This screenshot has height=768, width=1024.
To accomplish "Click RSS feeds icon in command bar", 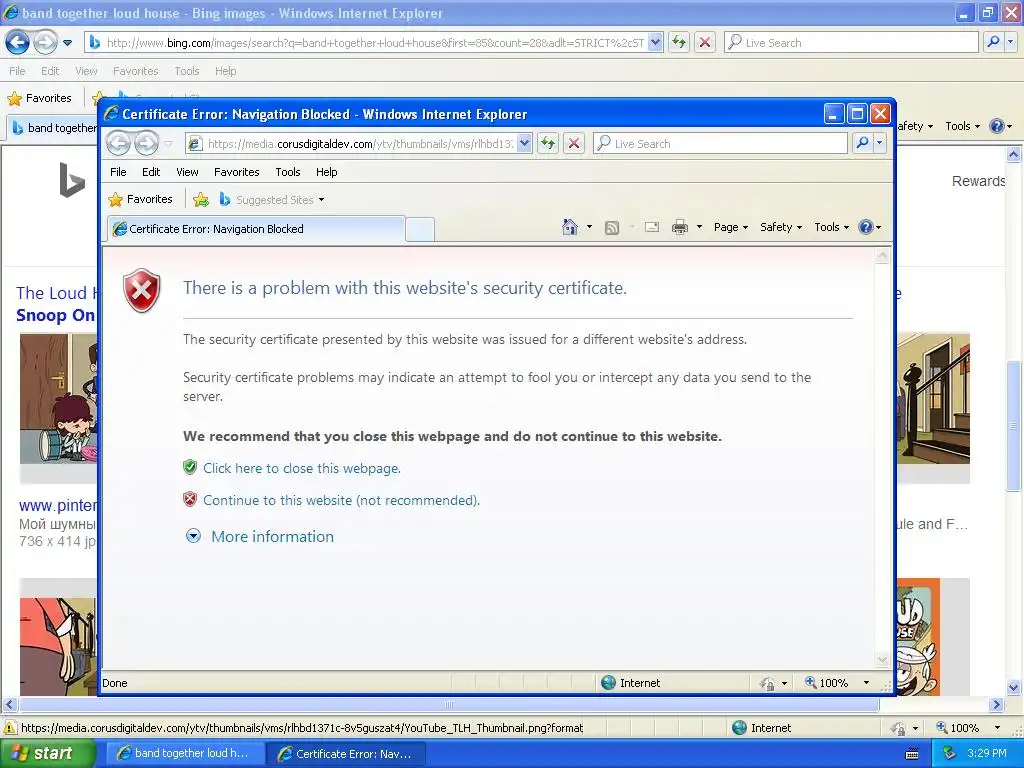I will [612, 227].
